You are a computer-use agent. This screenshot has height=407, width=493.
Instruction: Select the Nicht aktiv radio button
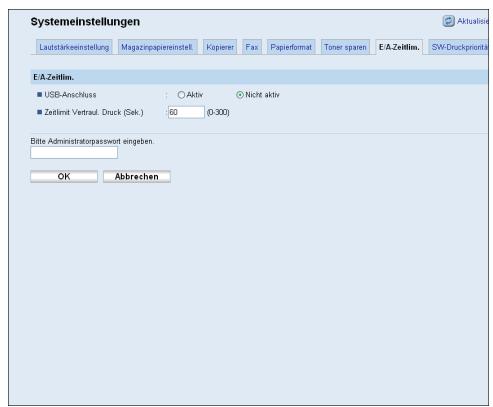pos(240,95)
